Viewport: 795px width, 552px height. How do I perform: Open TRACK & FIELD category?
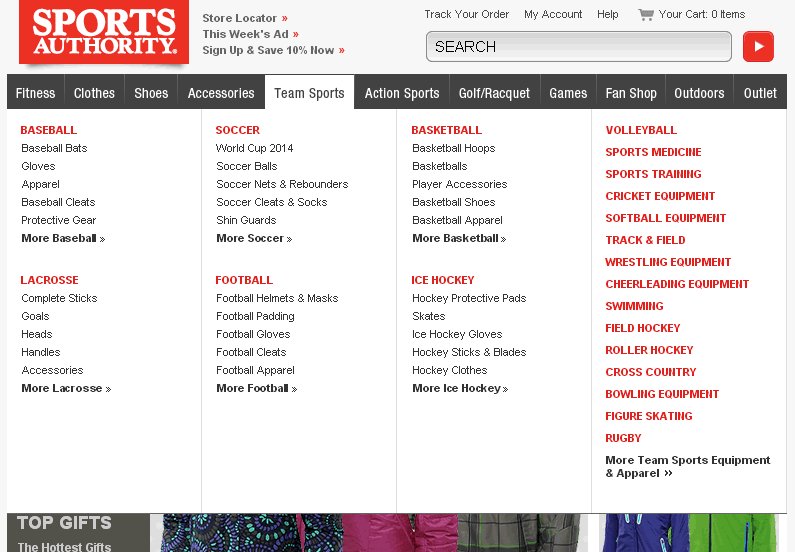645,240
